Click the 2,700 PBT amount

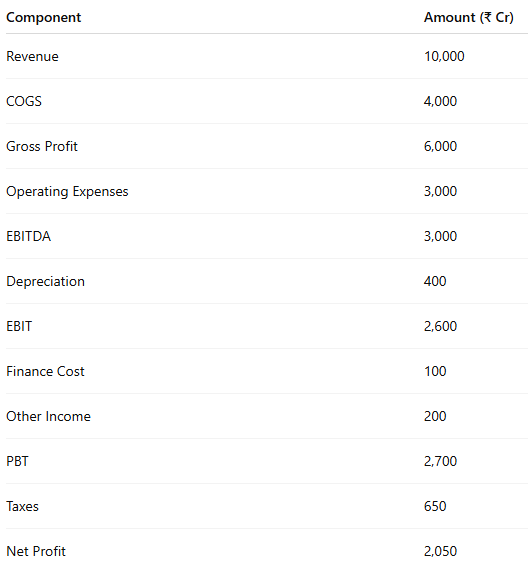tap(440, 461)
